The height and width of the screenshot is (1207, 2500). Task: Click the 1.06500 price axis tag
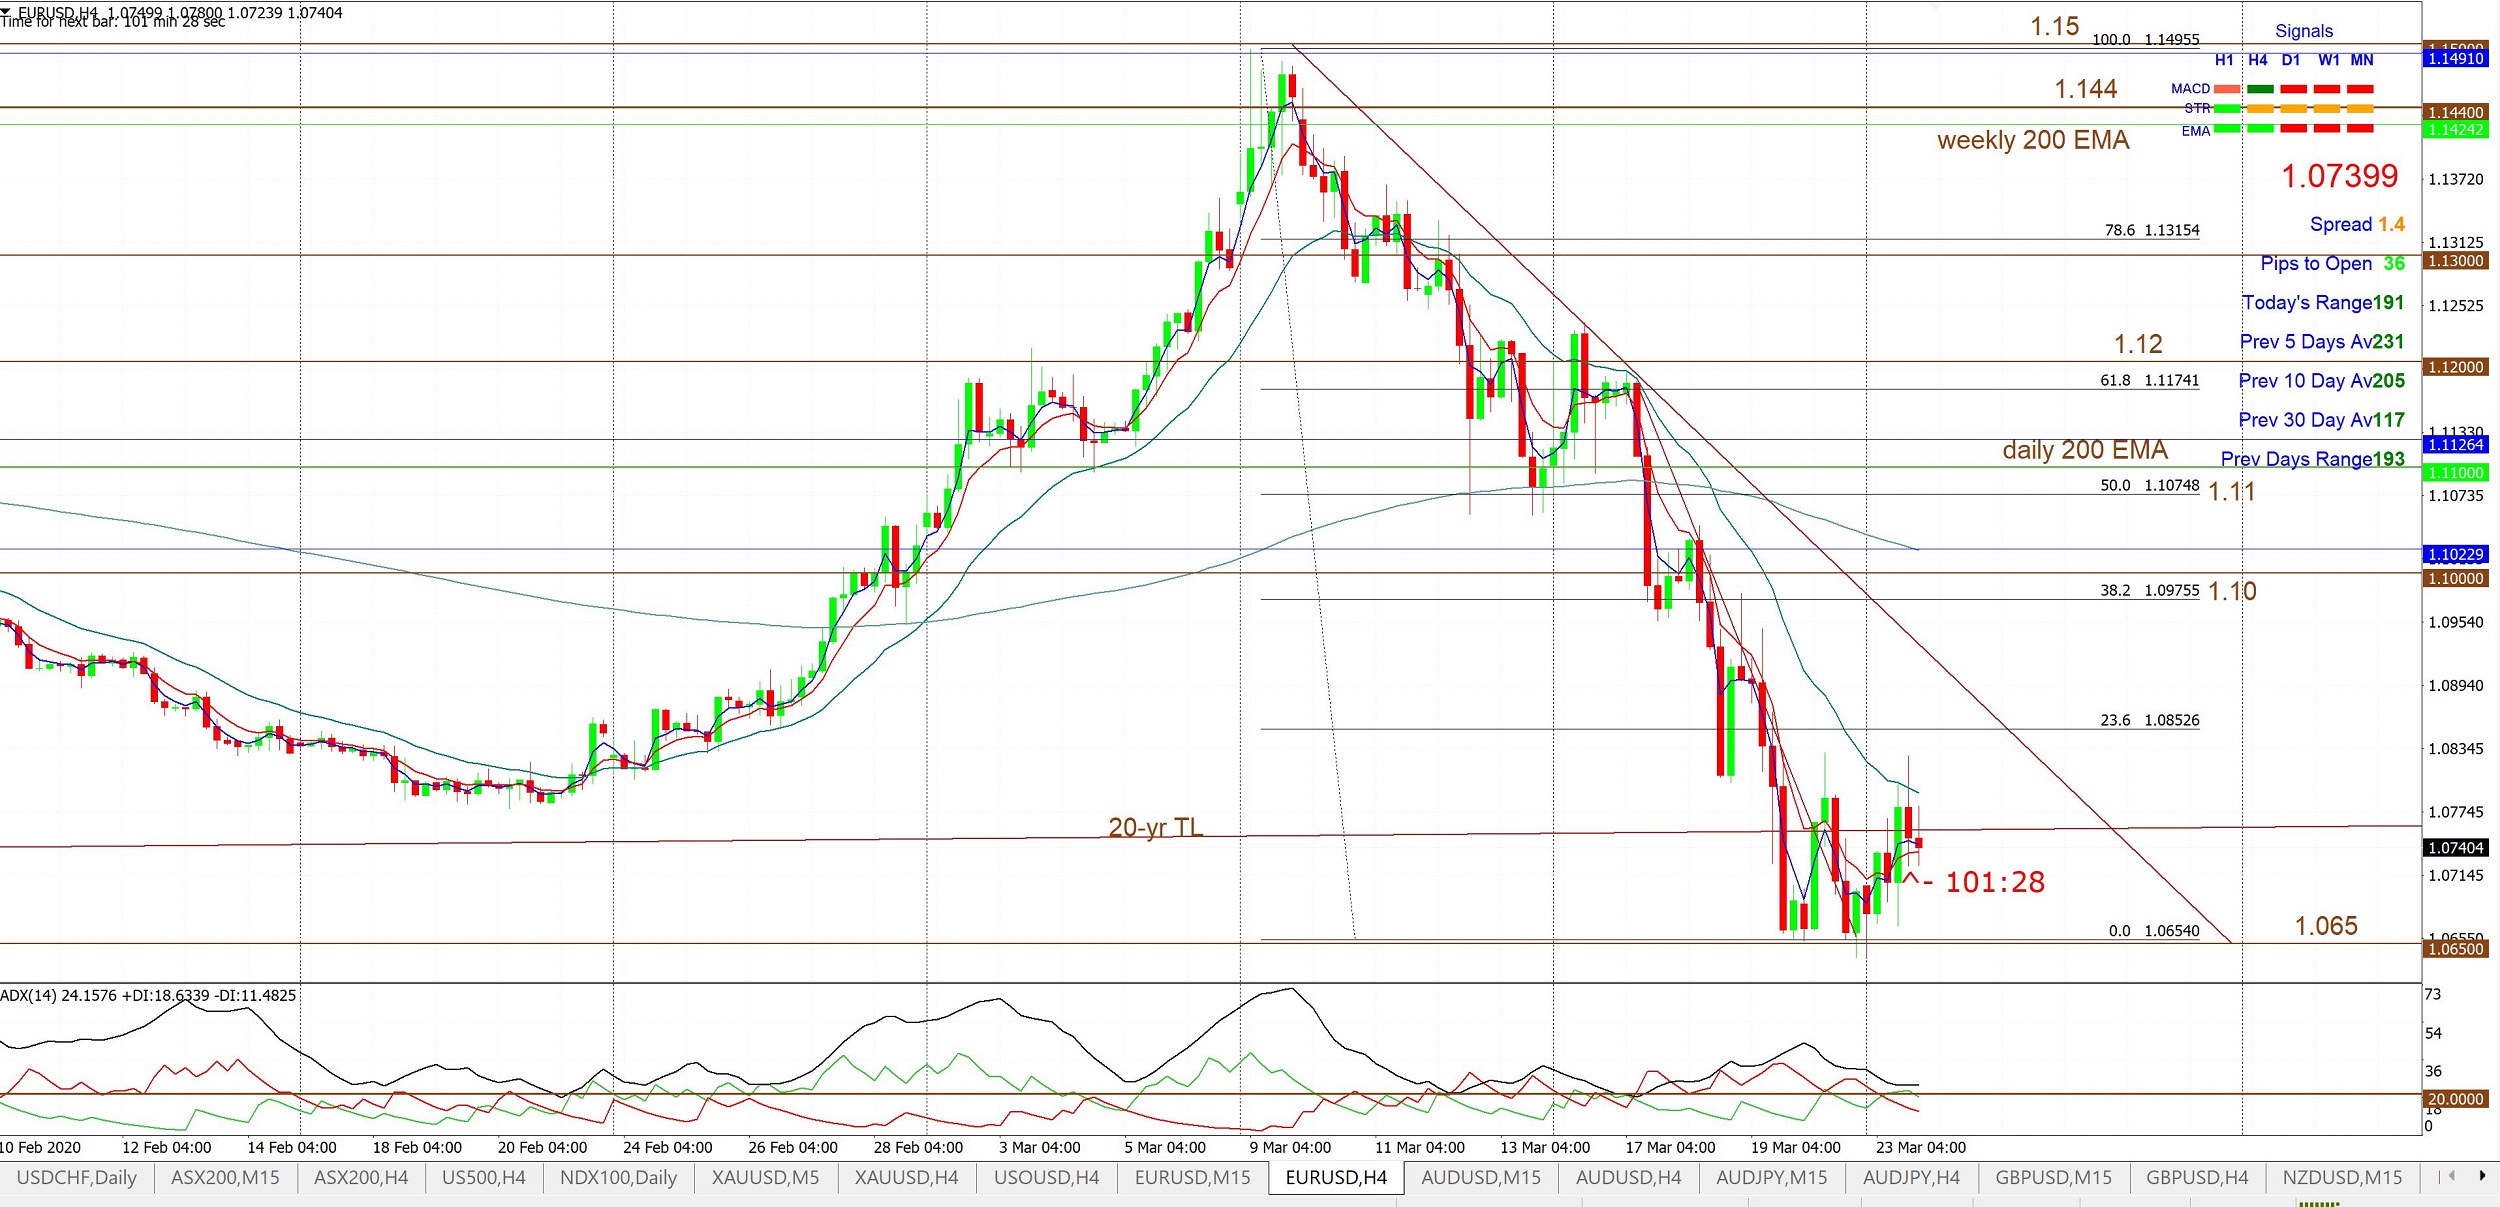(2456, 949)
